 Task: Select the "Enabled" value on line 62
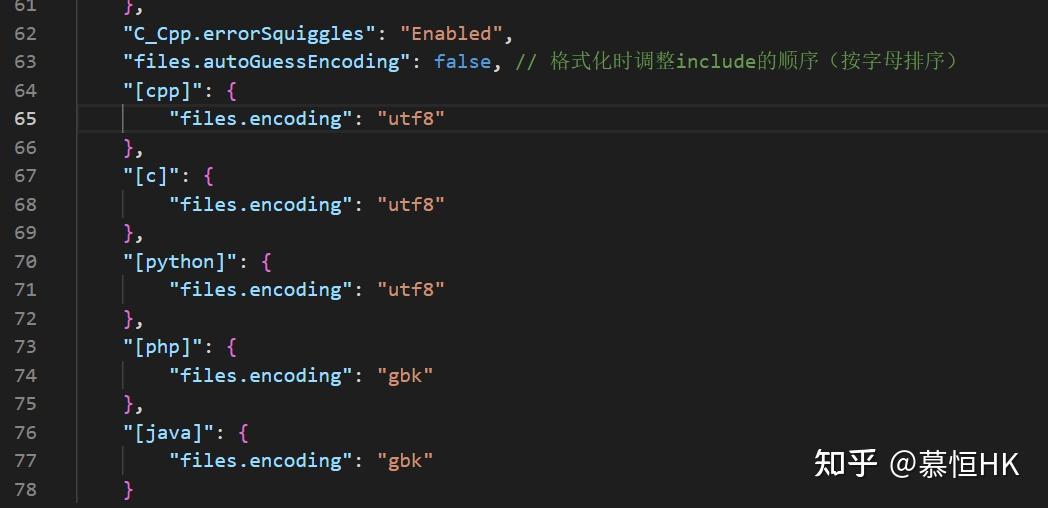coord(452,33)
